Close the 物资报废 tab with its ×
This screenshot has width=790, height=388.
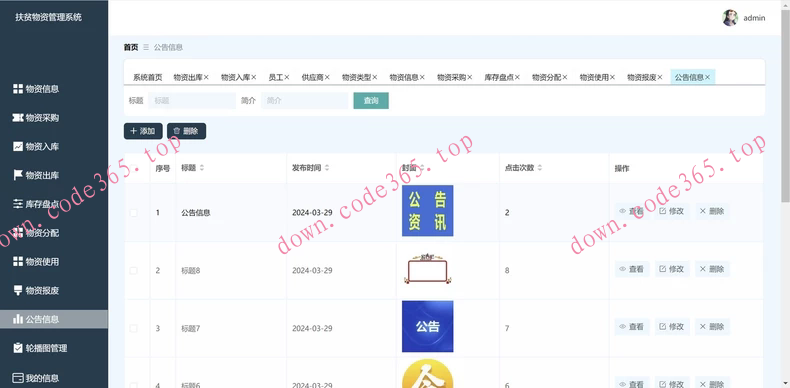(x=660, y=77)
